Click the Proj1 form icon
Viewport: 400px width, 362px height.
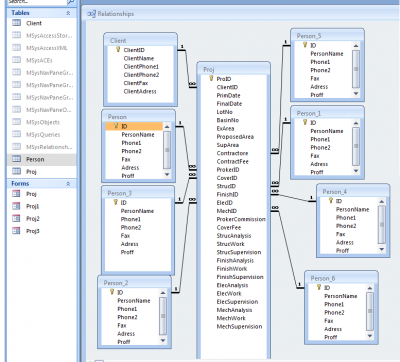pos(16,206)
